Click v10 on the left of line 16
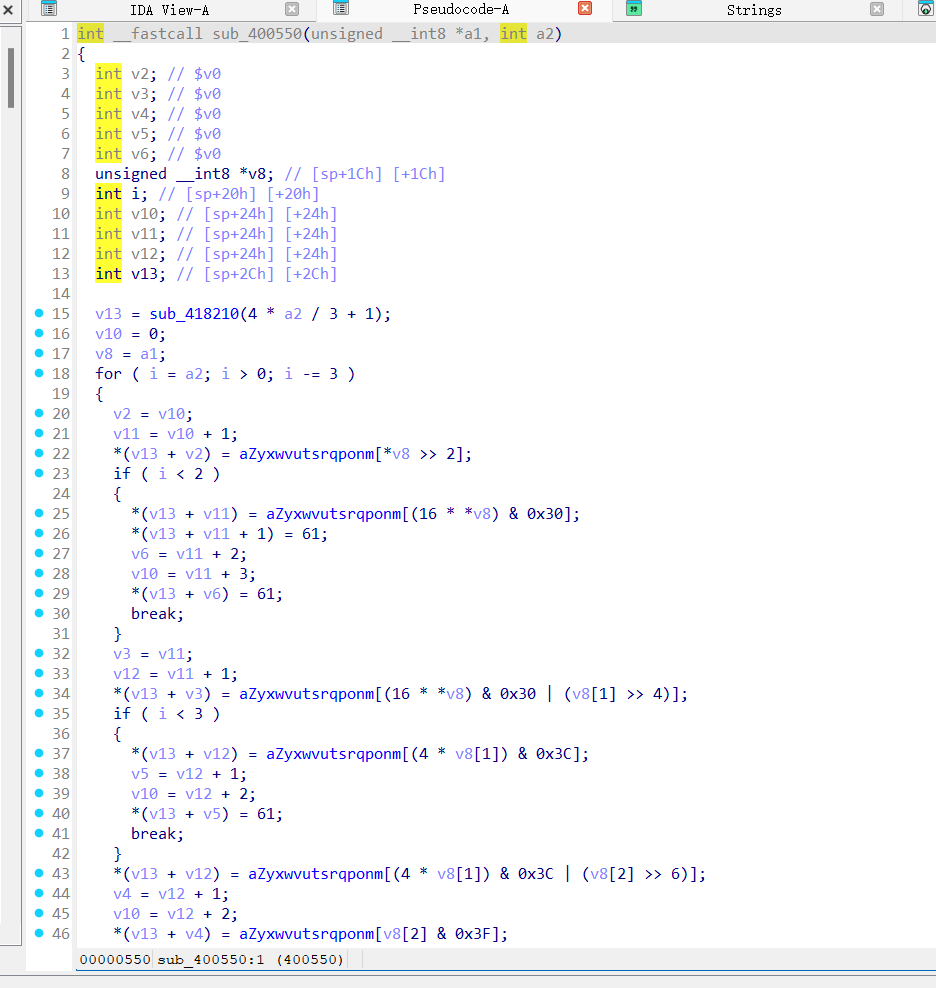 pos(108,334)
